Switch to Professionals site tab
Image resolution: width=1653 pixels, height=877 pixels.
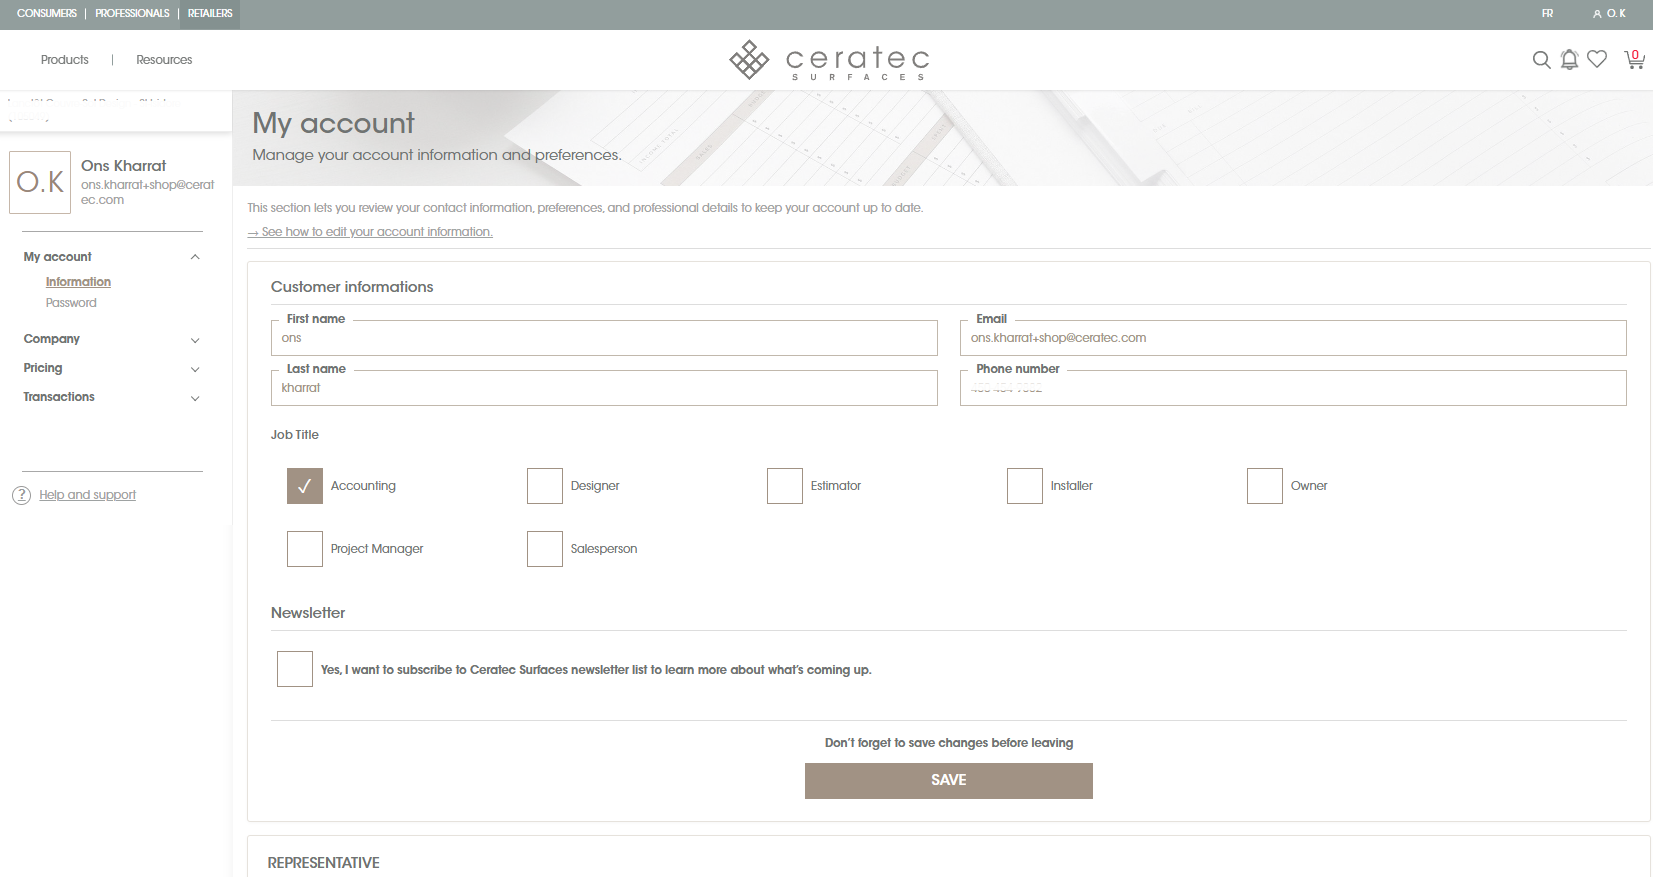pyautogui.click(x=132, y=14)
